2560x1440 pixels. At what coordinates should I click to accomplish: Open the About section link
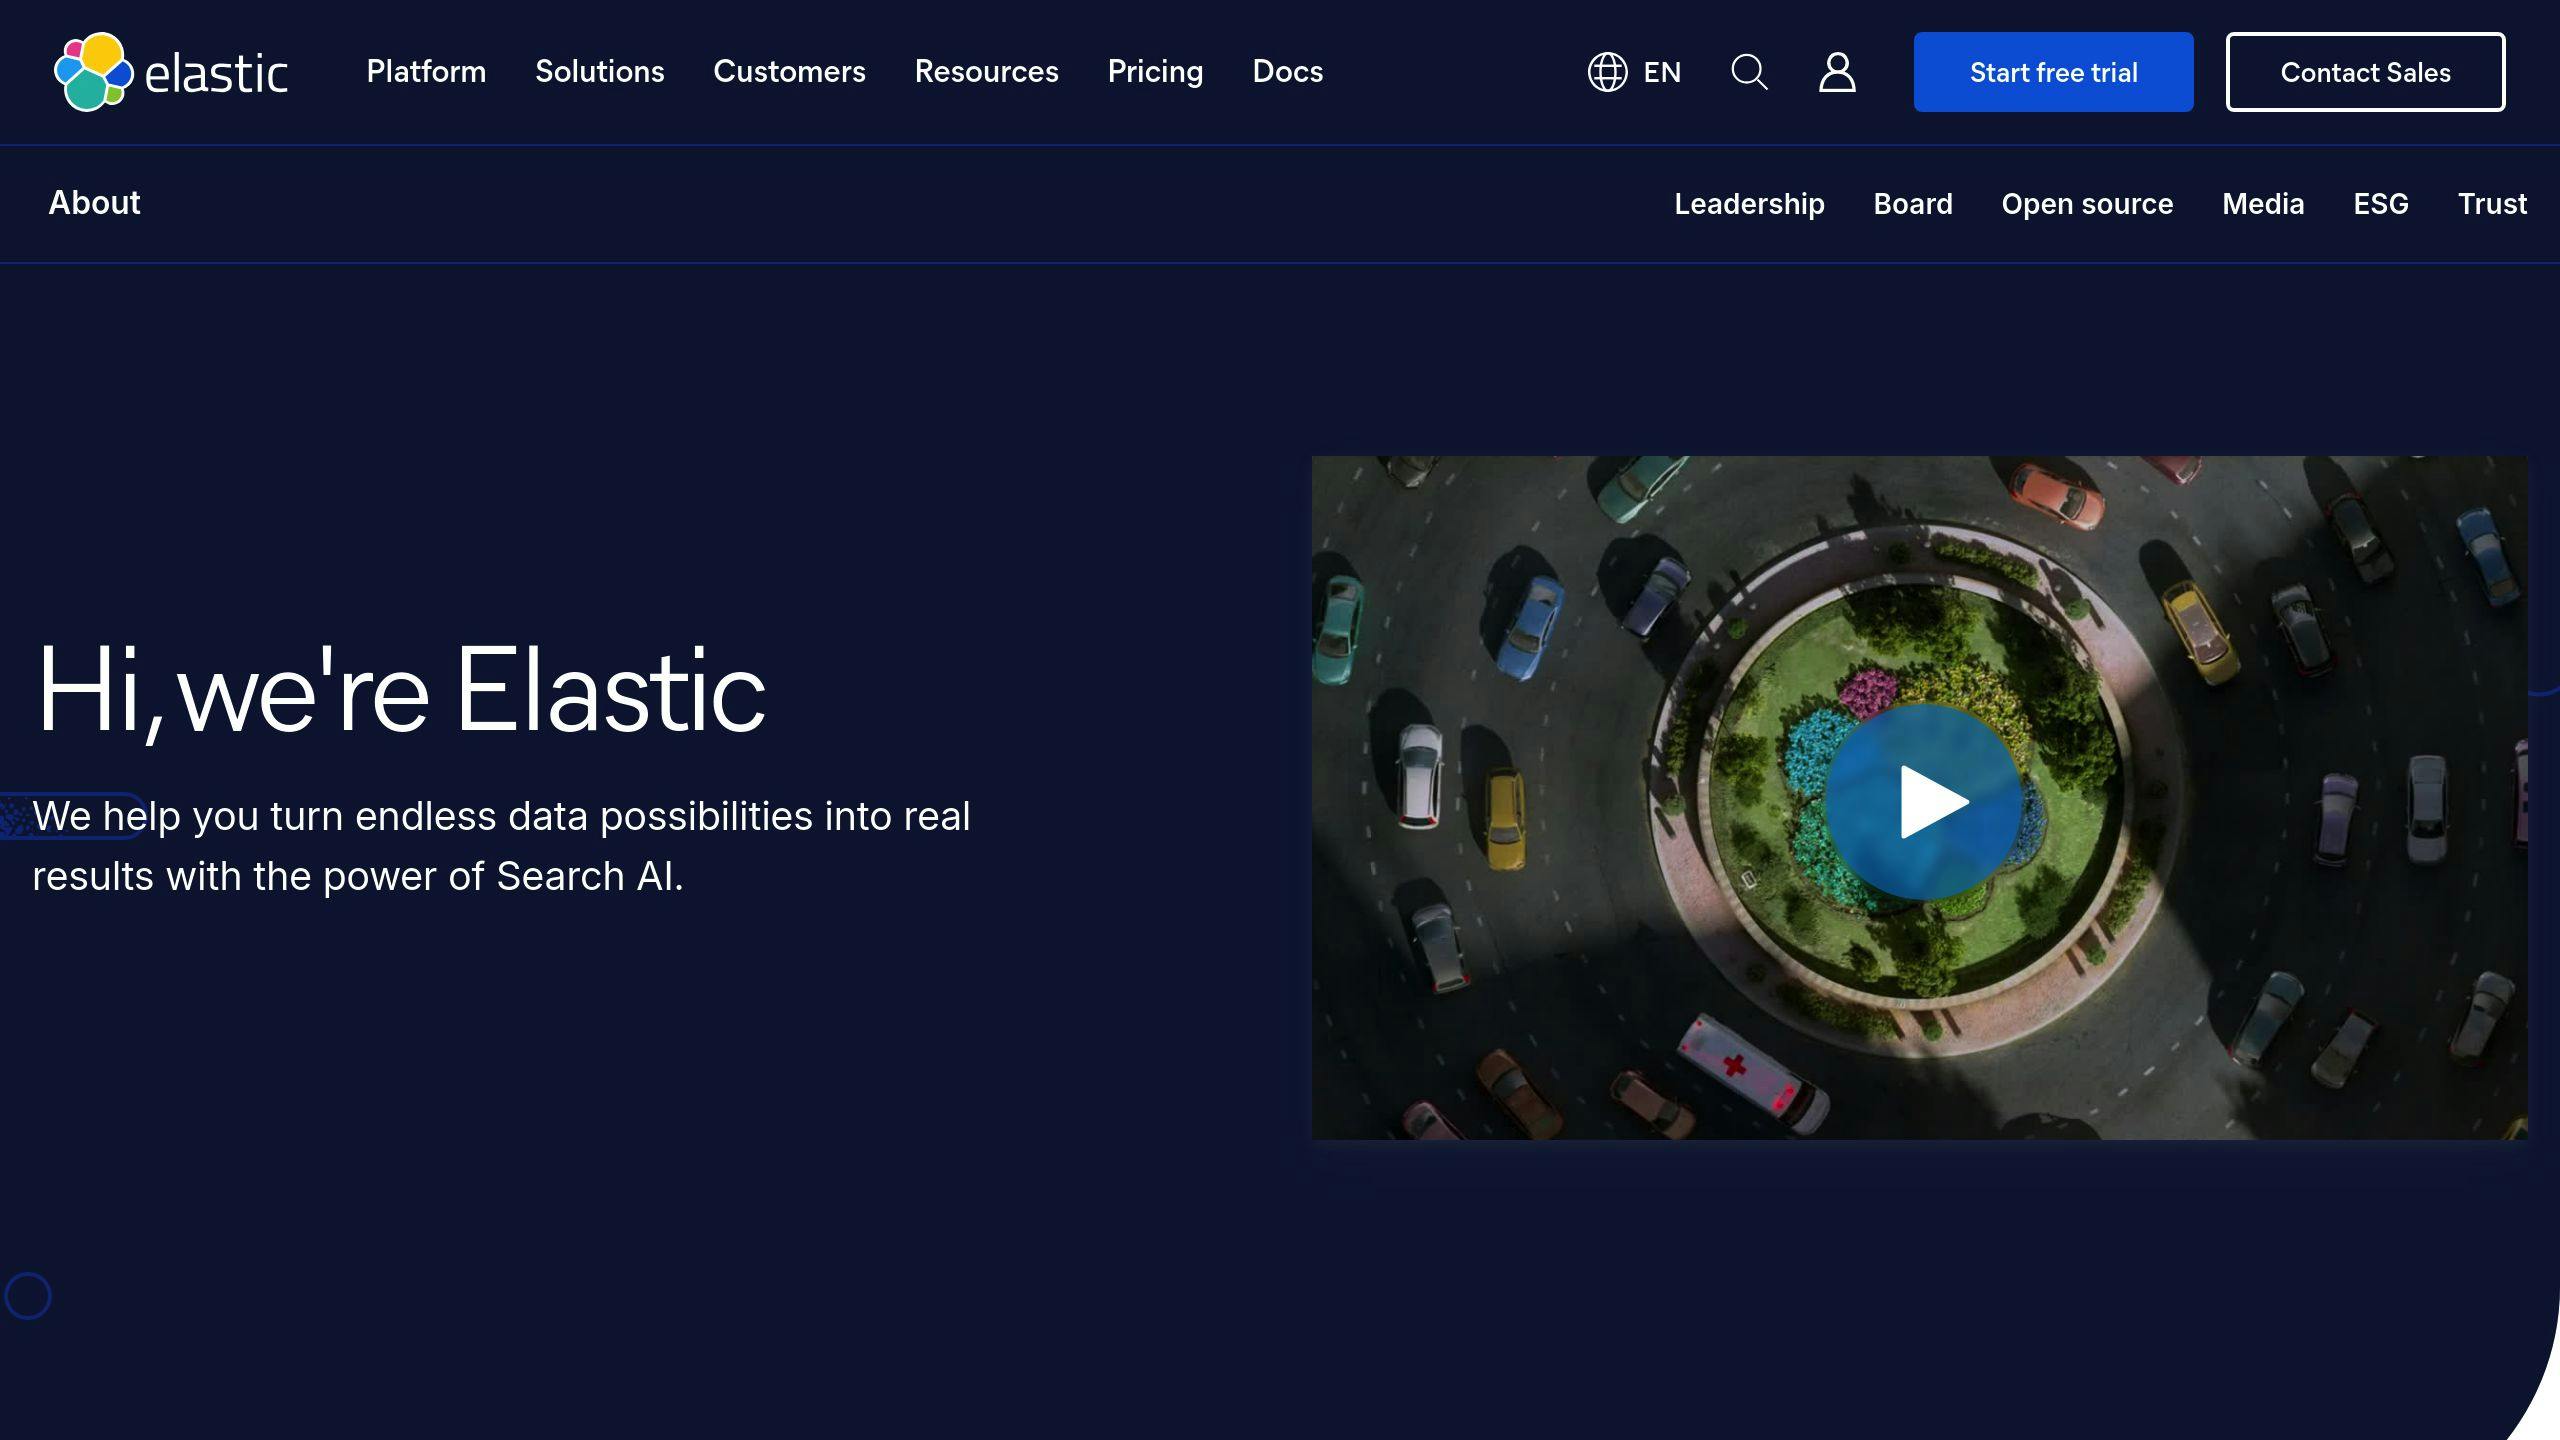(x=95, y=203)
